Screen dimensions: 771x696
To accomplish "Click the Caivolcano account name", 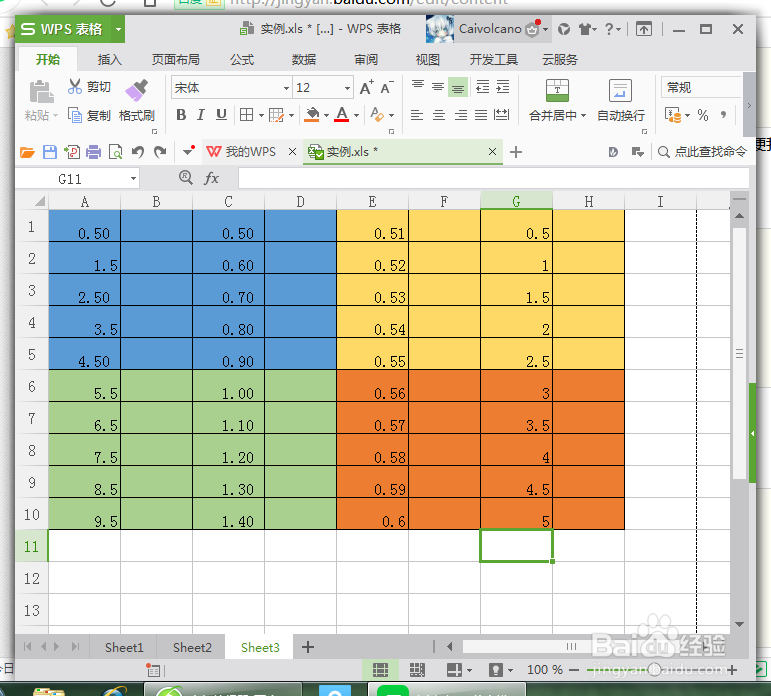I will point(490,29).
